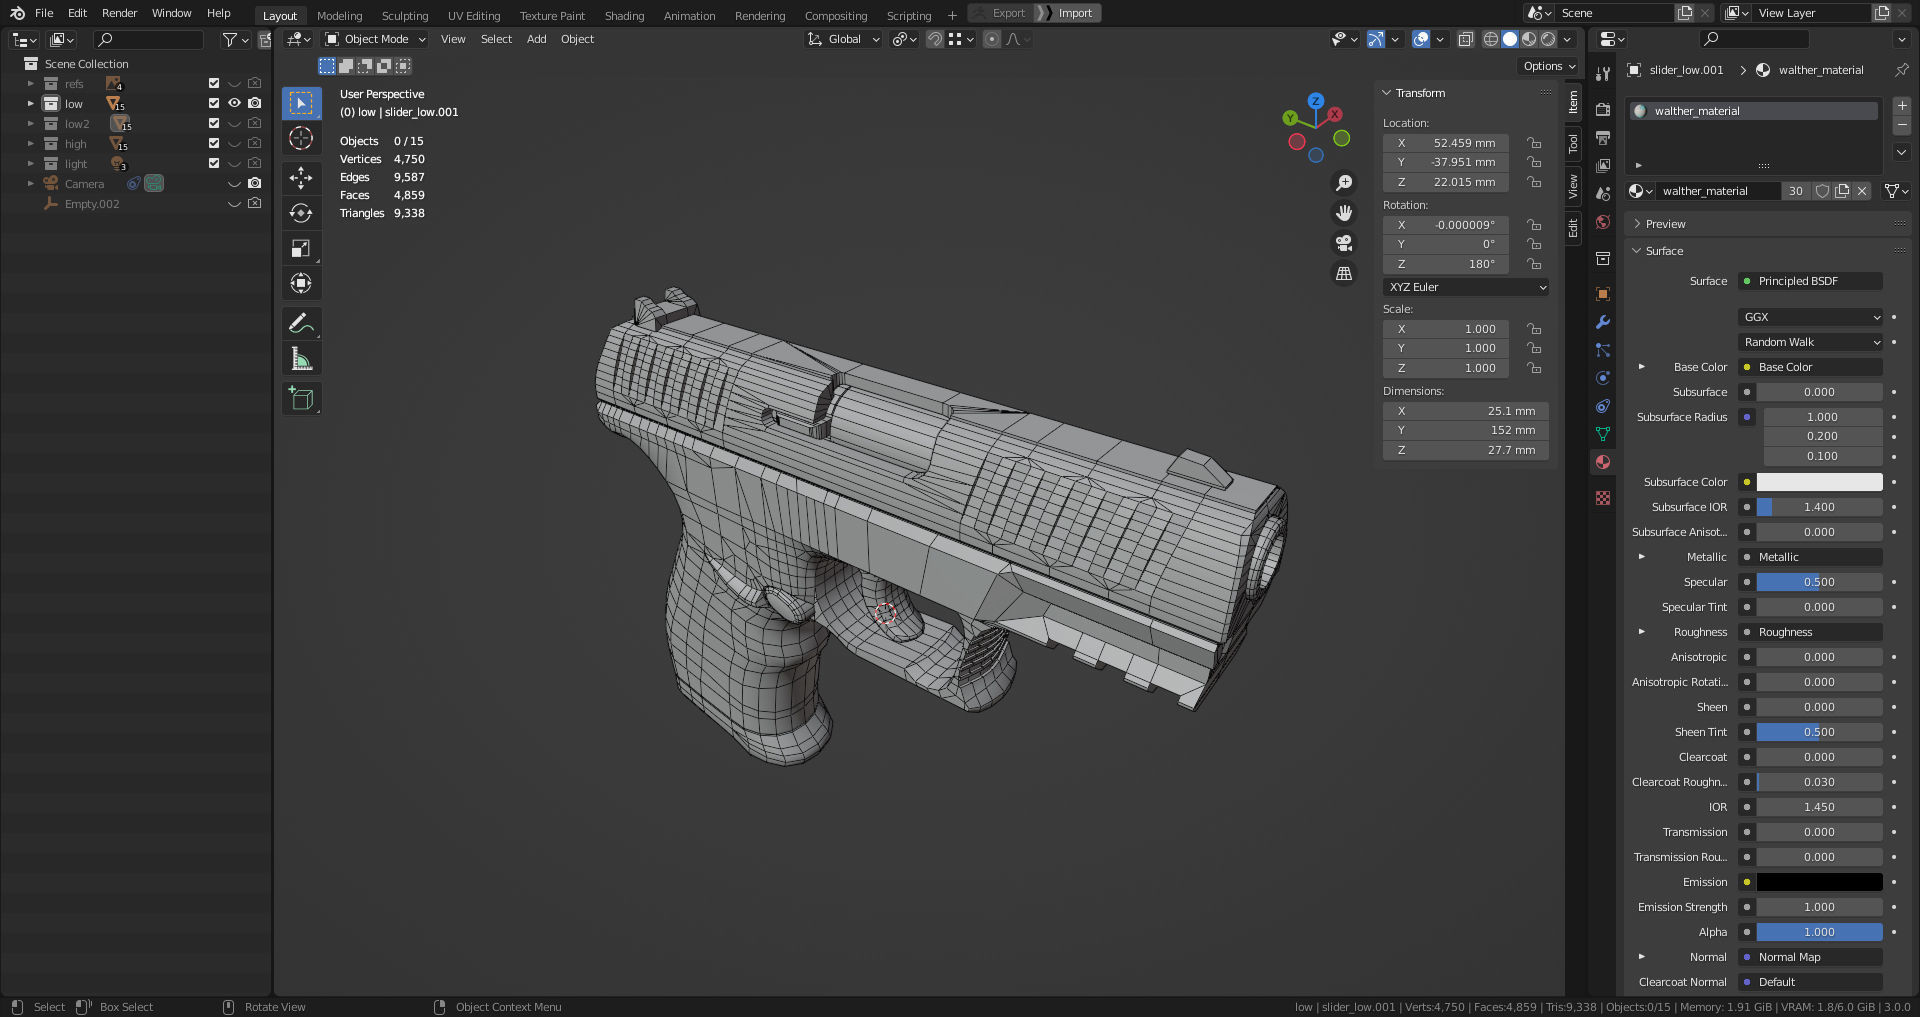Switch to UV Editing workspace tab
The height and width of the screenshot is (1017, 1920).
tap(474, 15)
